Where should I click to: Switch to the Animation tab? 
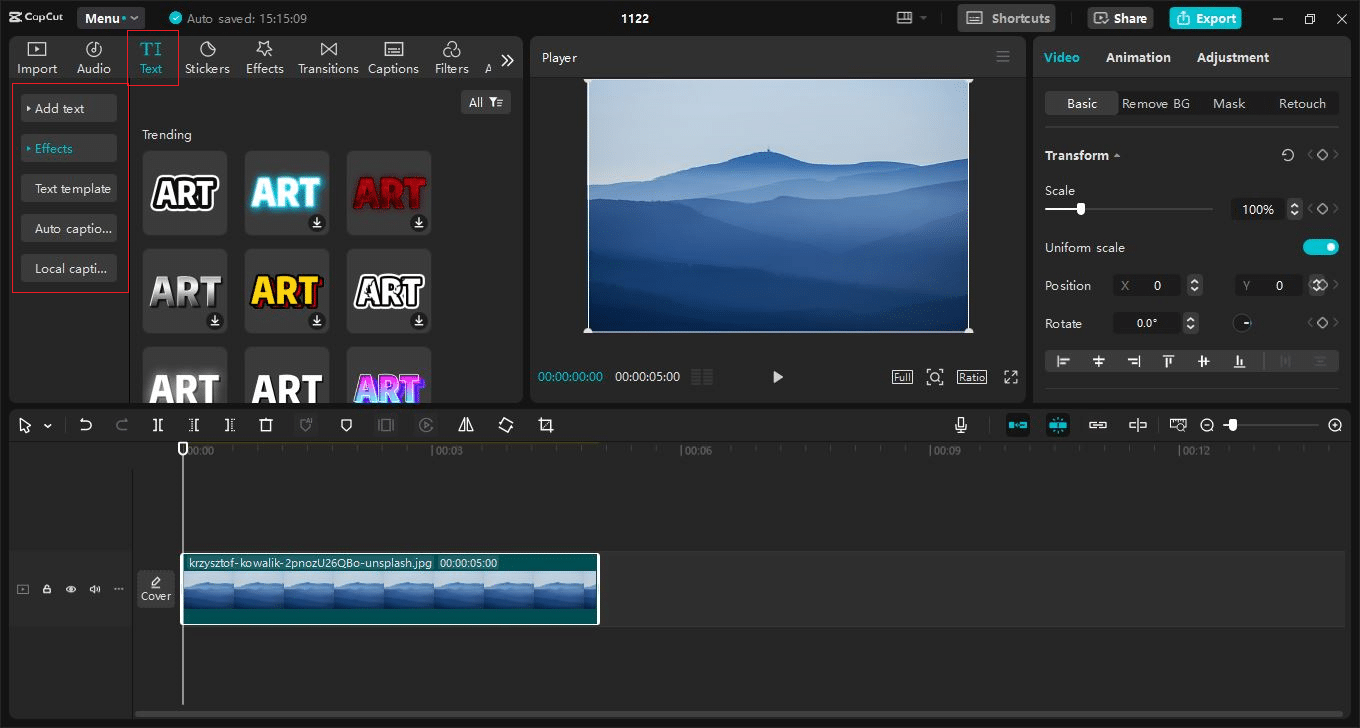1138,57
